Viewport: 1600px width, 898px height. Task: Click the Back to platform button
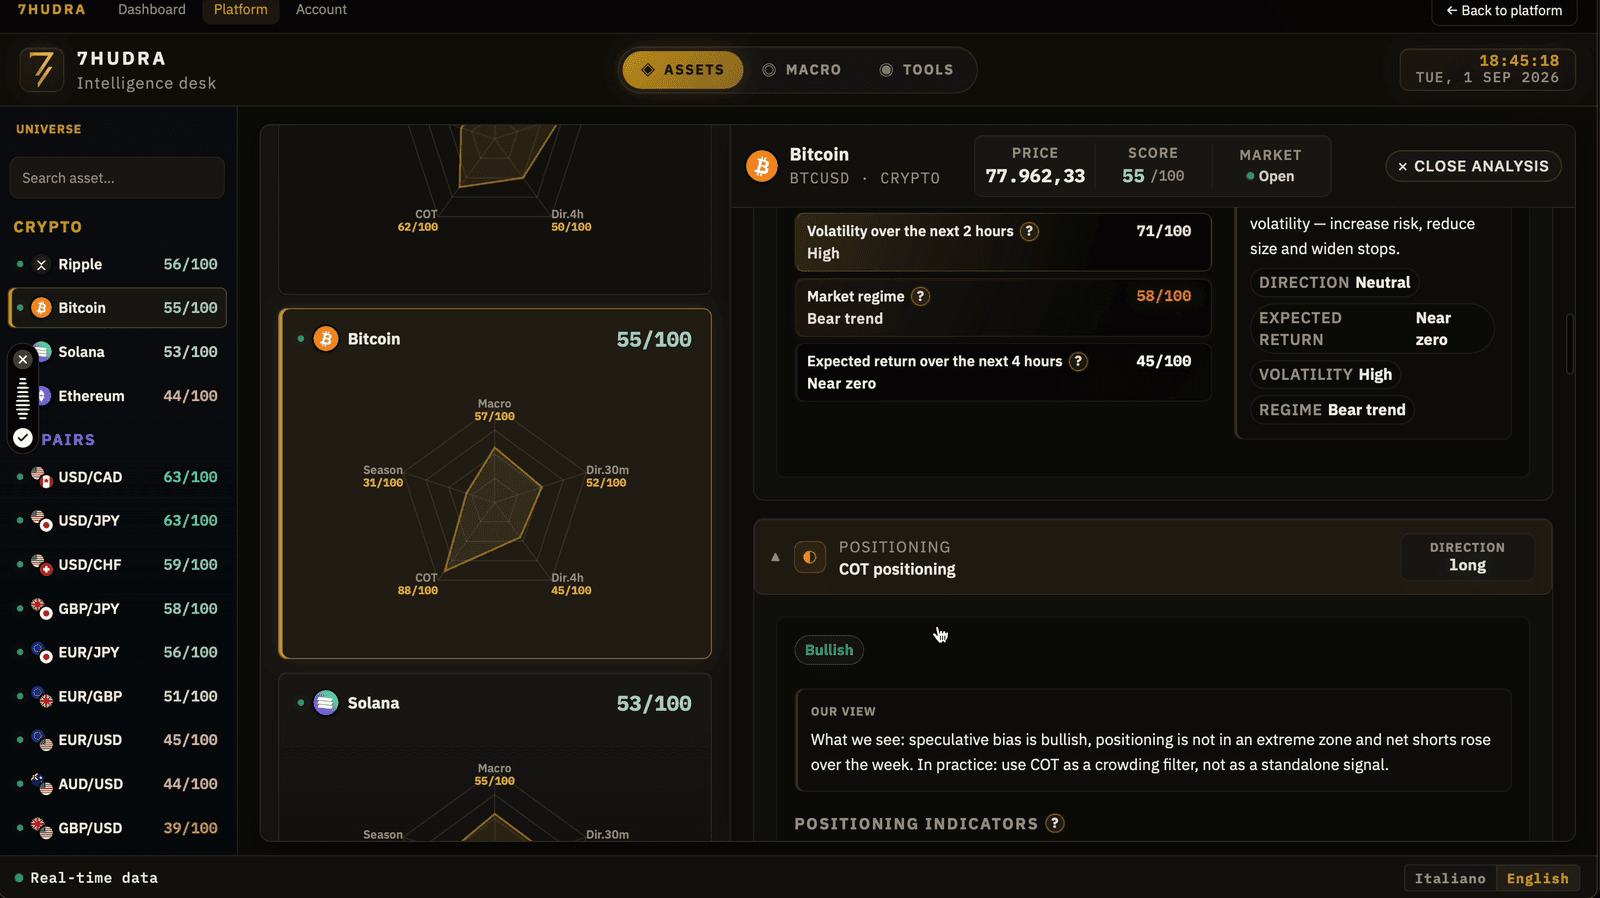[x=1504, y=11]
